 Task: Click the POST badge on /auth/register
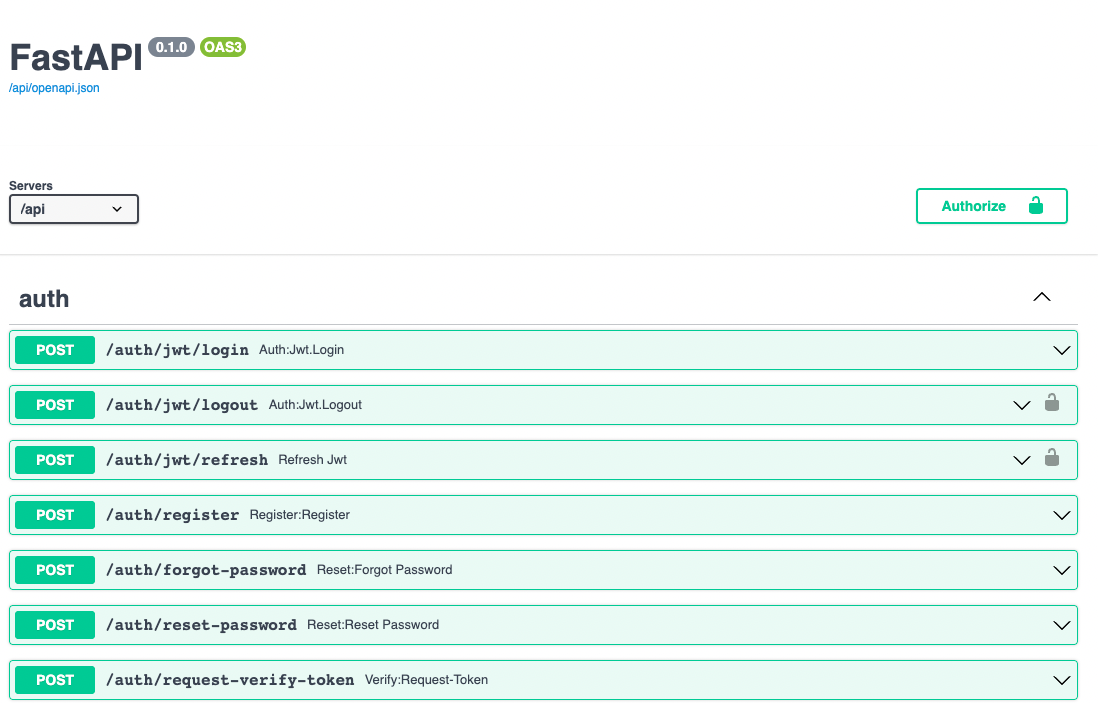click(x=54, y=515)
